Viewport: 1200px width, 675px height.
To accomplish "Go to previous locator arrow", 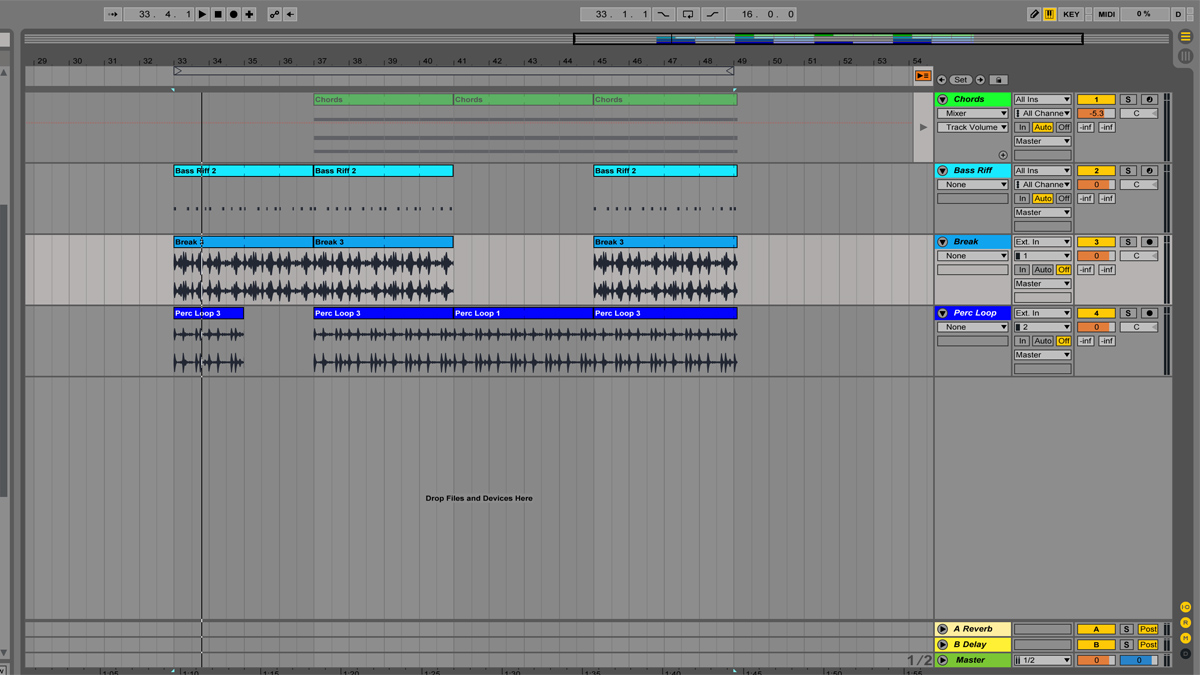I will pyautogui.click(x=942, y=80).
